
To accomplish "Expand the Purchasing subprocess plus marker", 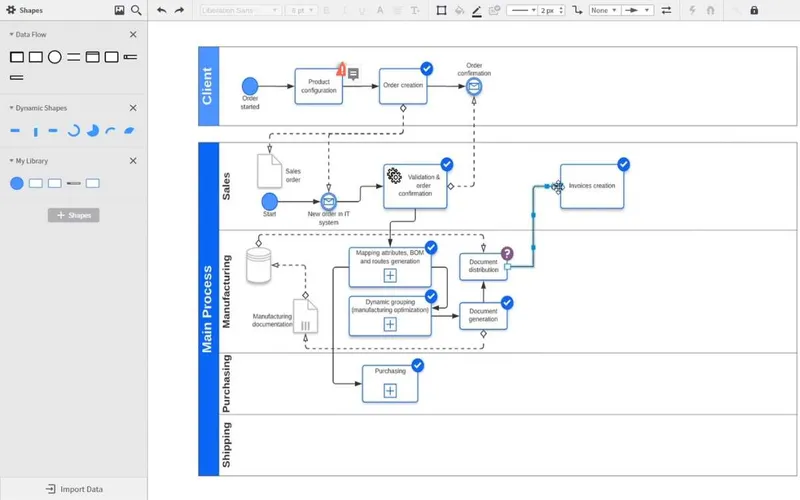I will pos(390,391).
